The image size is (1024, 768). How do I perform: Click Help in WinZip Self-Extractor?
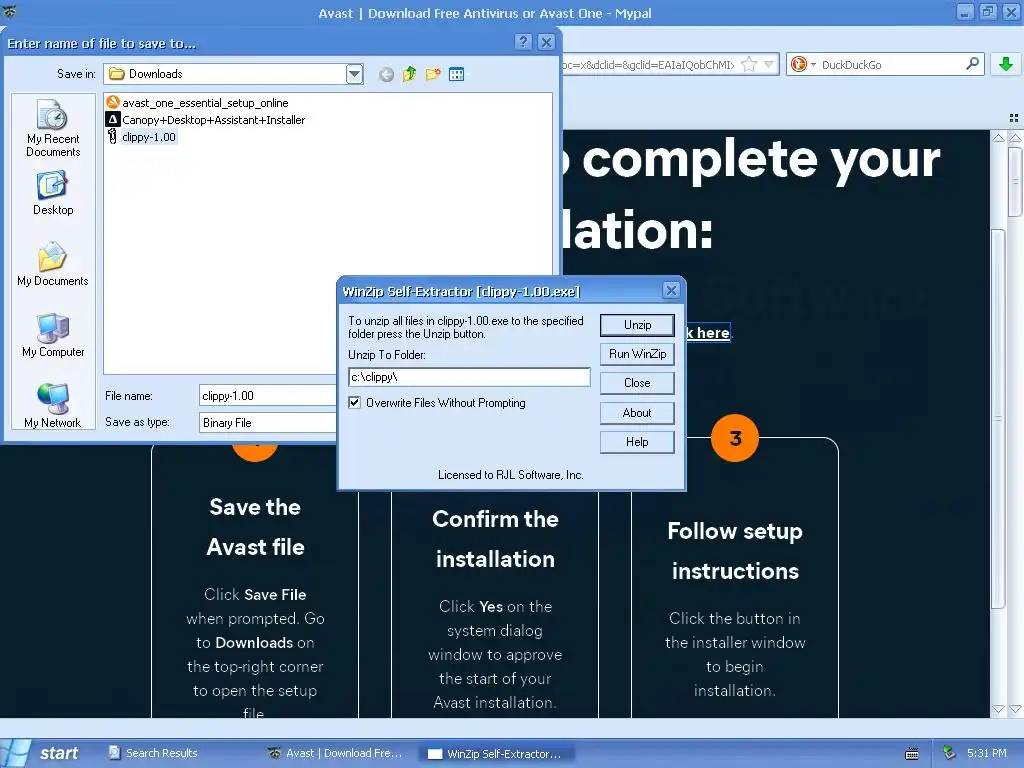point(637,442)
